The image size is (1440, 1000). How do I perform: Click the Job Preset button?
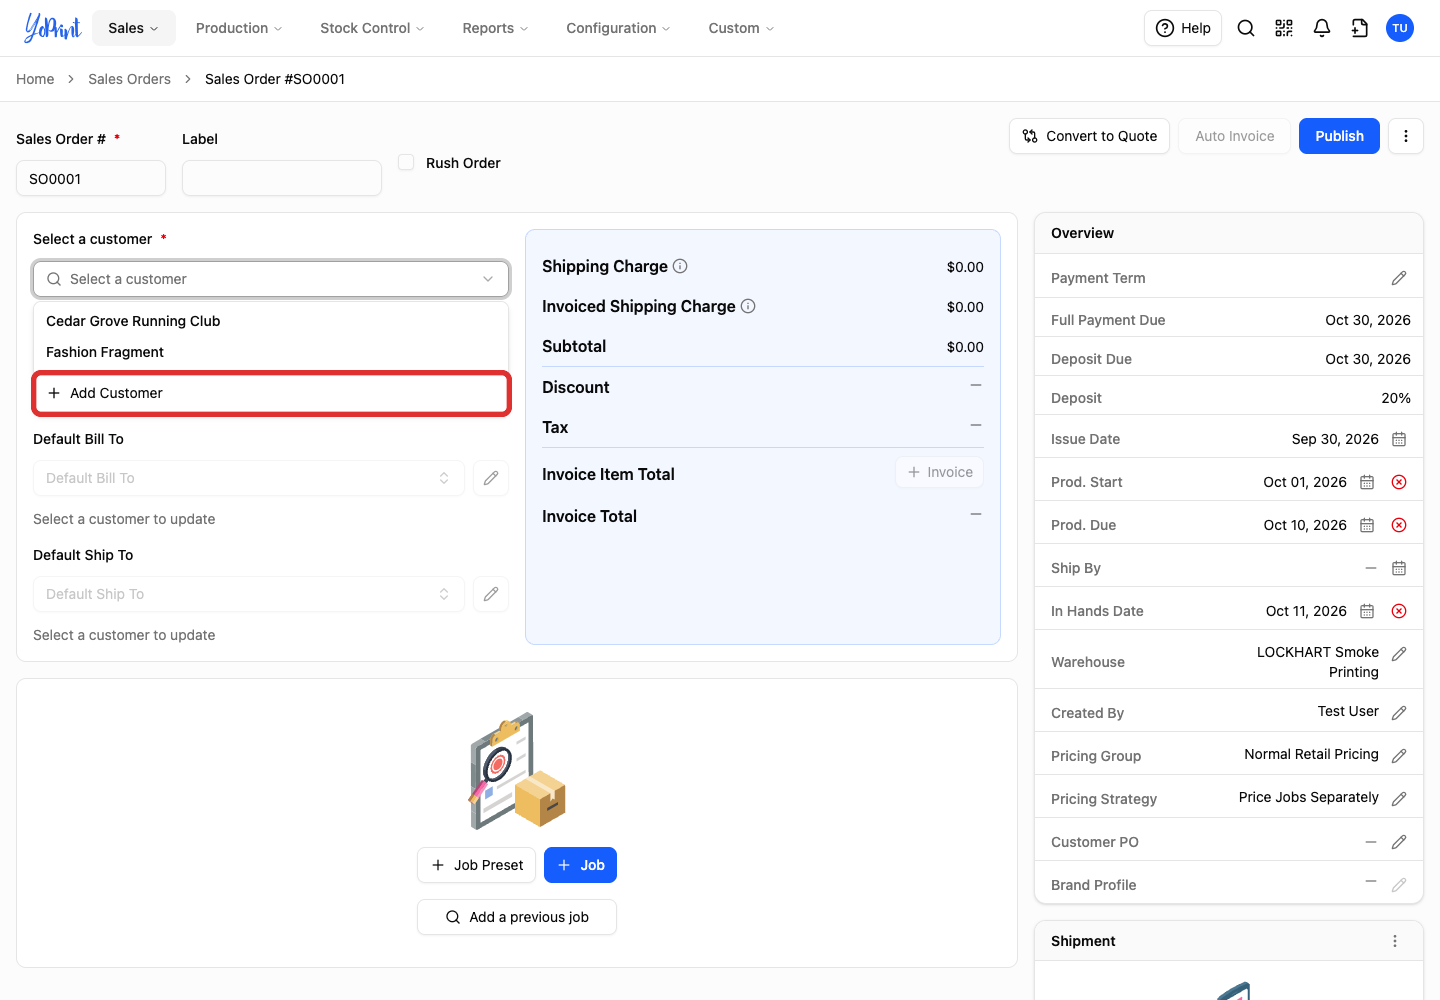coord(477,865)
